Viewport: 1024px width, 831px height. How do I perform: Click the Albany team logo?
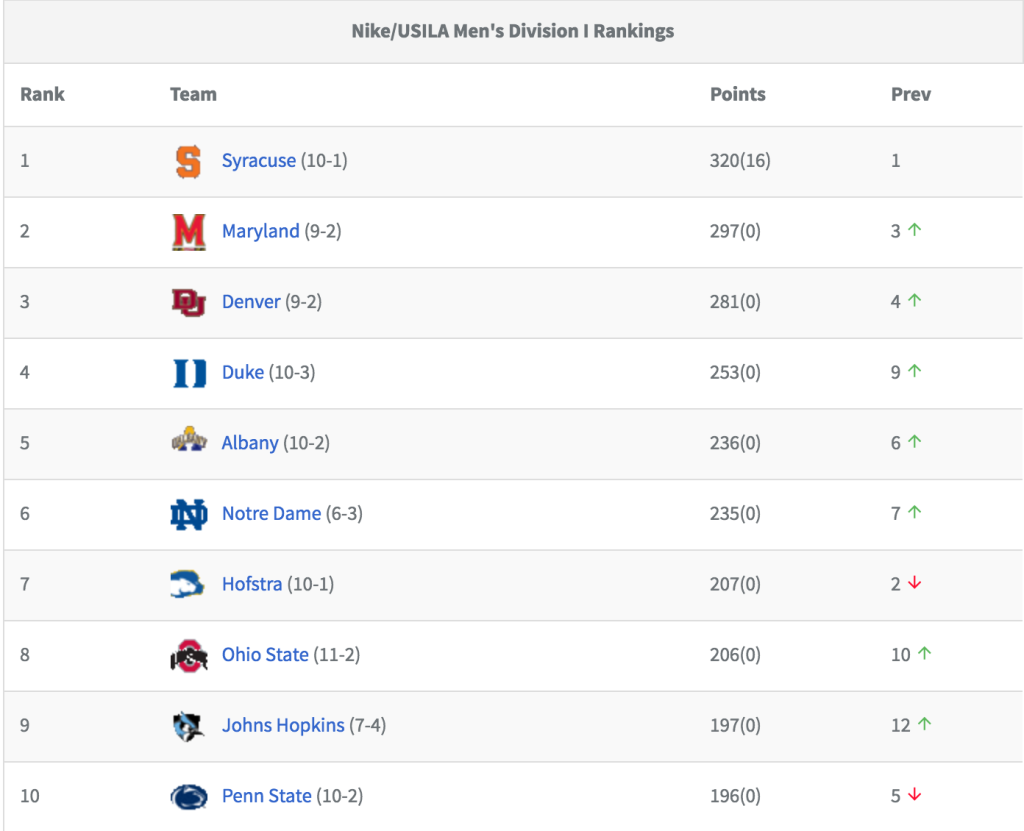[189, 438]
